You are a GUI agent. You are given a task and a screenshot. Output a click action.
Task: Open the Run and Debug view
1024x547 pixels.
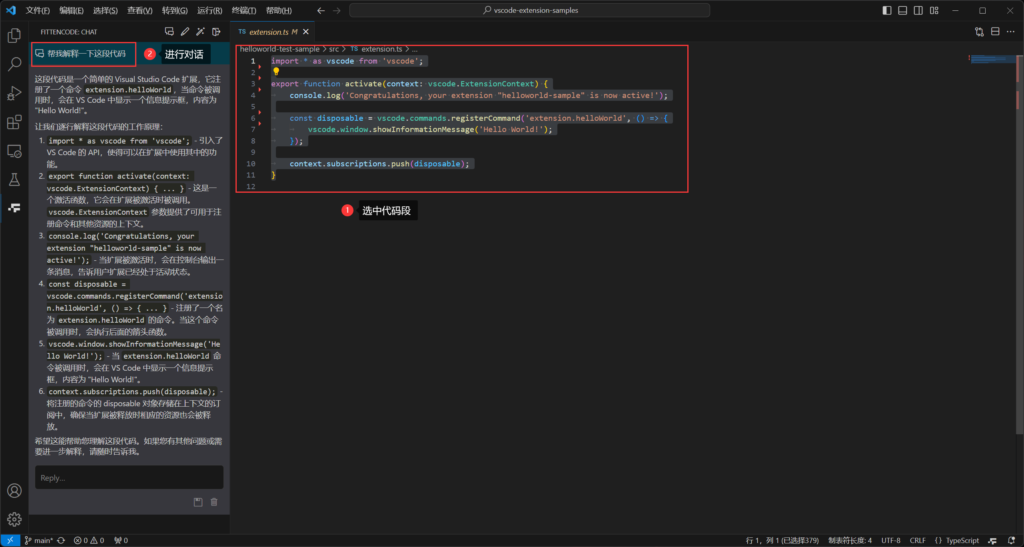[14, 93]
